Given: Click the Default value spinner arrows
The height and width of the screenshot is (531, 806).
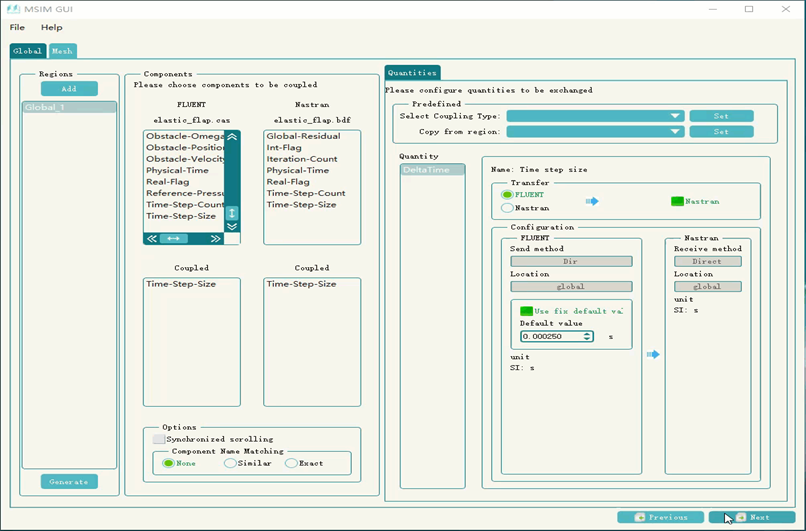Looking at the screenshot, I should 588,337.
